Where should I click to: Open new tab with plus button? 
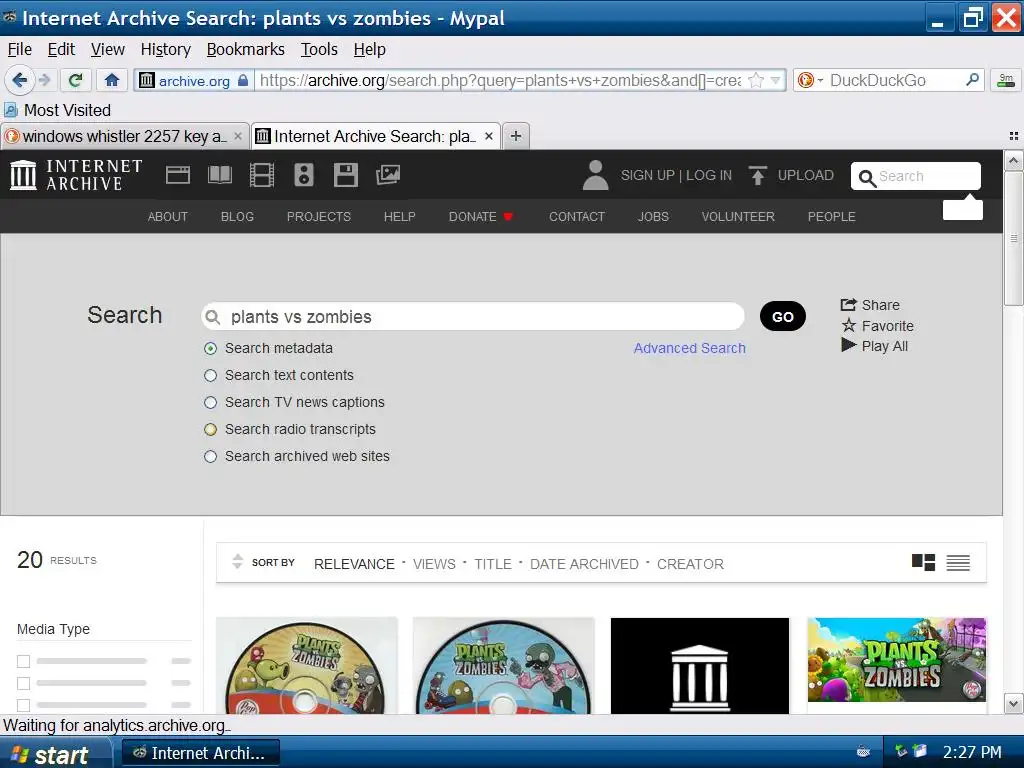516,136
